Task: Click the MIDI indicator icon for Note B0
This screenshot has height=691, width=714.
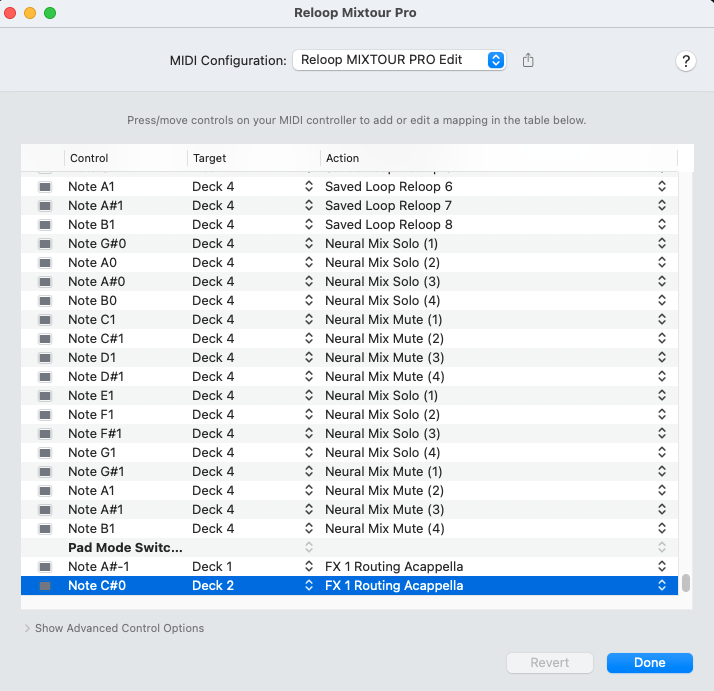Action: tap(45, 301)
